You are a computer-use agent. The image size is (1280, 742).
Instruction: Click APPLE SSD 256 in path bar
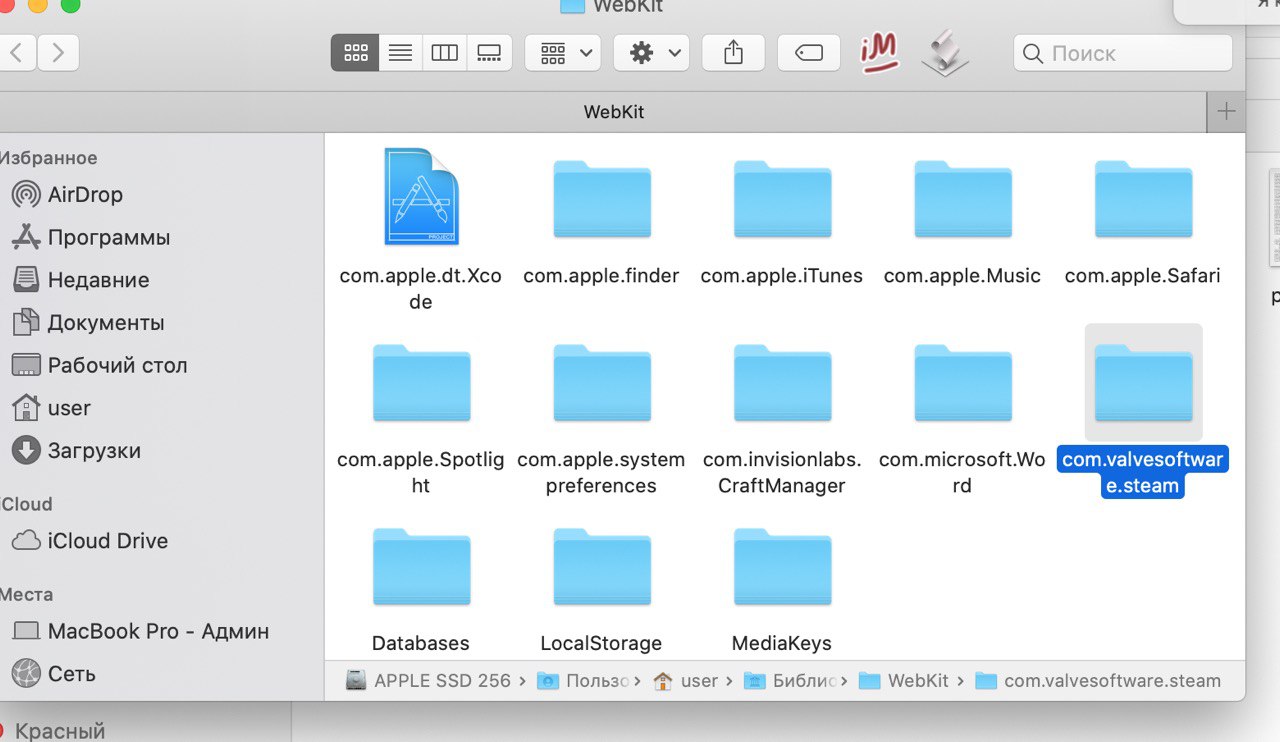(429, 681)
